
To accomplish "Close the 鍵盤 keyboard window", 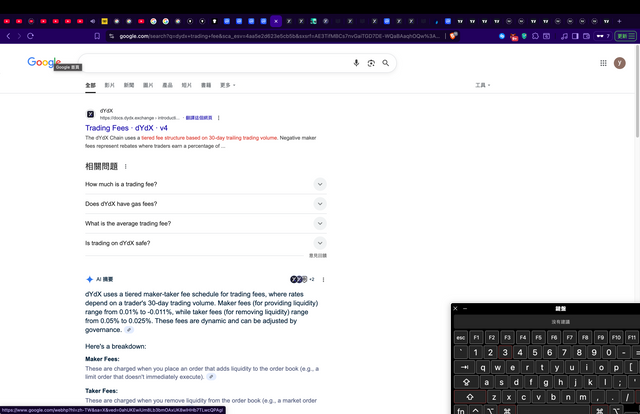I will click(x=456, y=309).
